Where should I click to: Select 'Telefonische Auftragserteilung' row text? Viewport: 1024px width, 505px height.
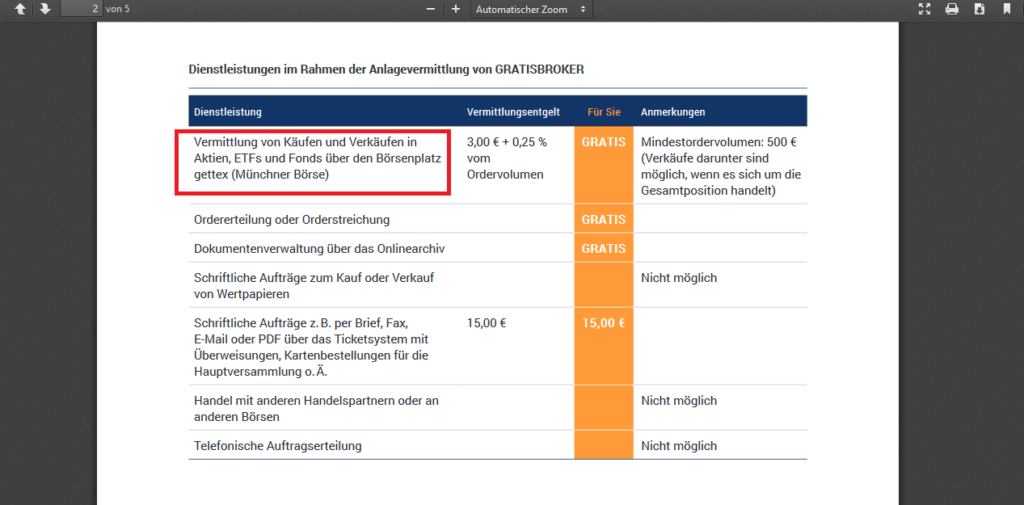click(x=278, y=446)
